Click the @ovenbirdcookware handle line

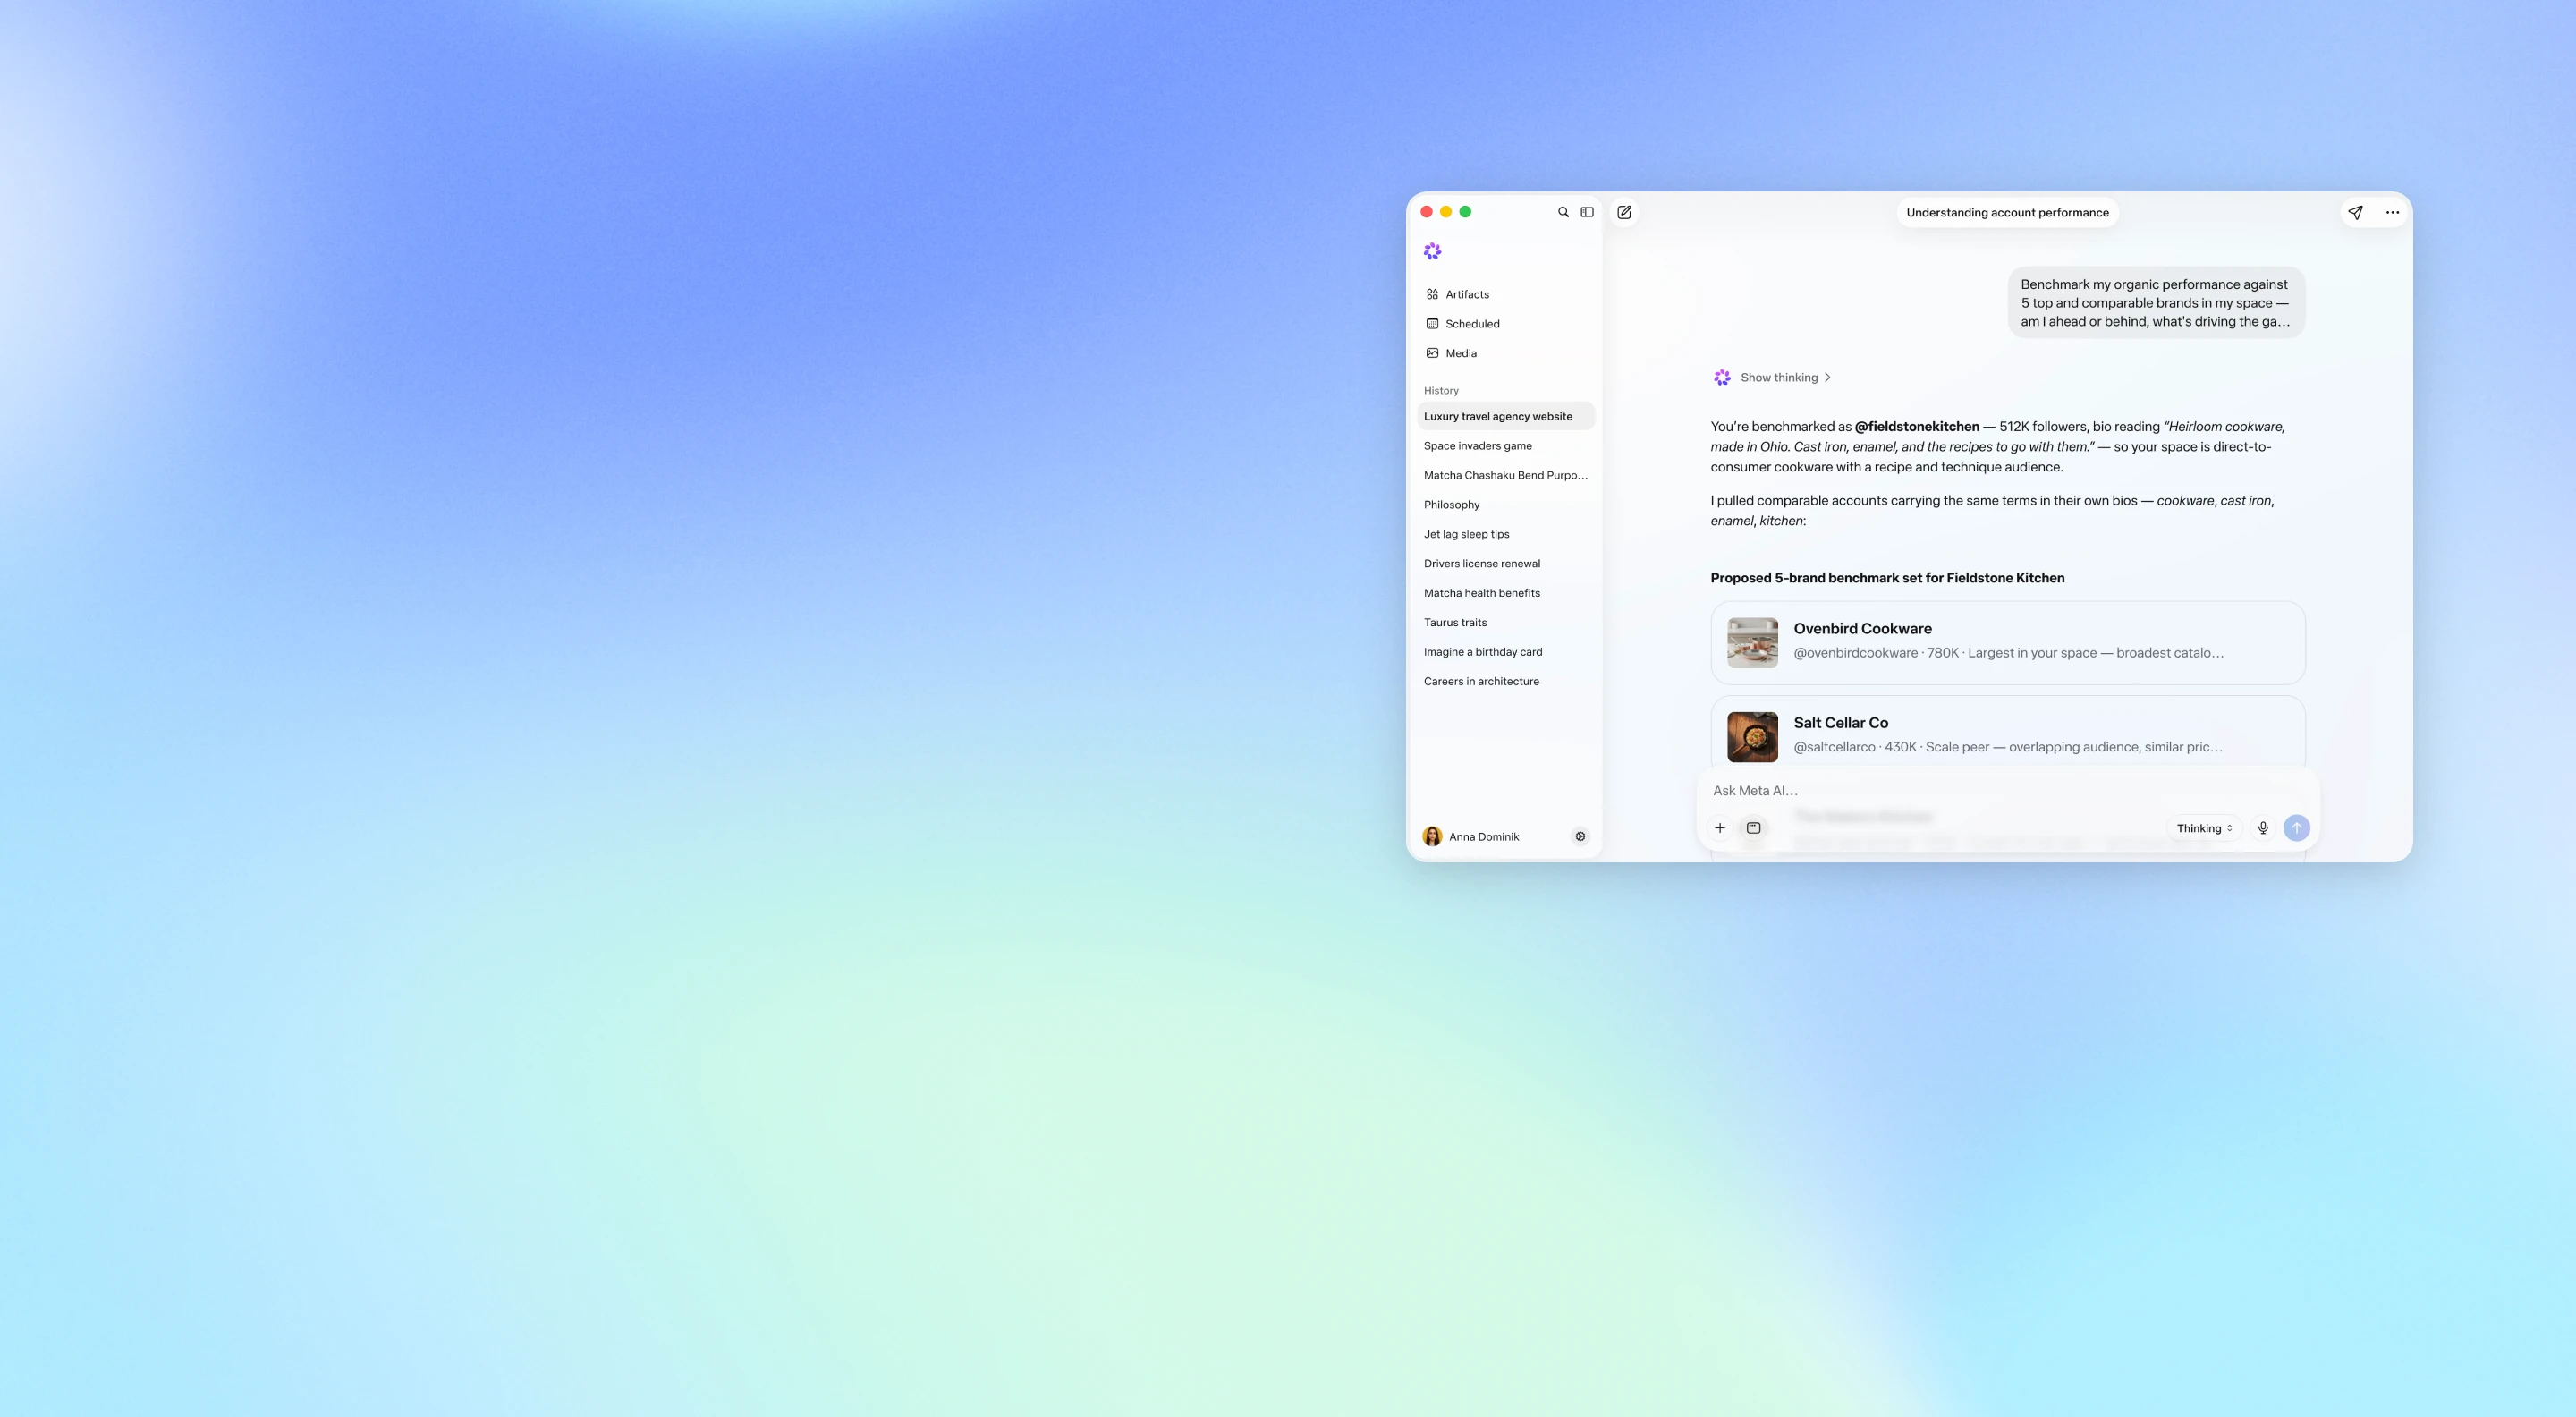2008,653
